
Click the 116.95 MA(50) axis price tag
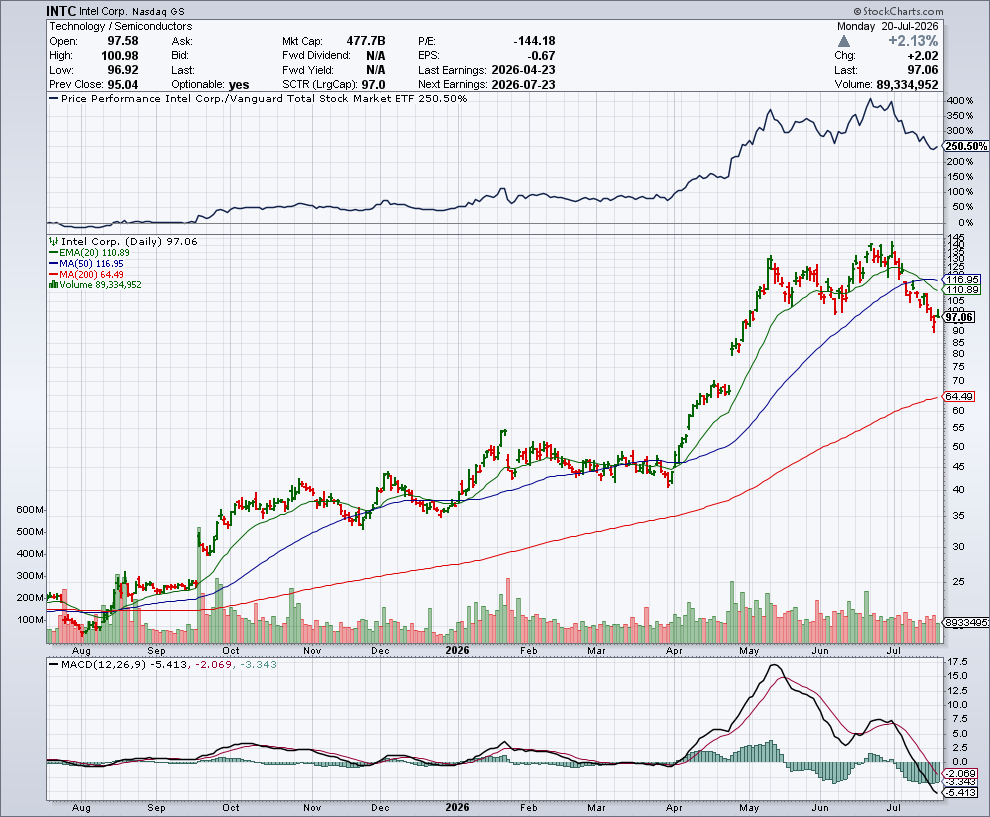point(961,280)
